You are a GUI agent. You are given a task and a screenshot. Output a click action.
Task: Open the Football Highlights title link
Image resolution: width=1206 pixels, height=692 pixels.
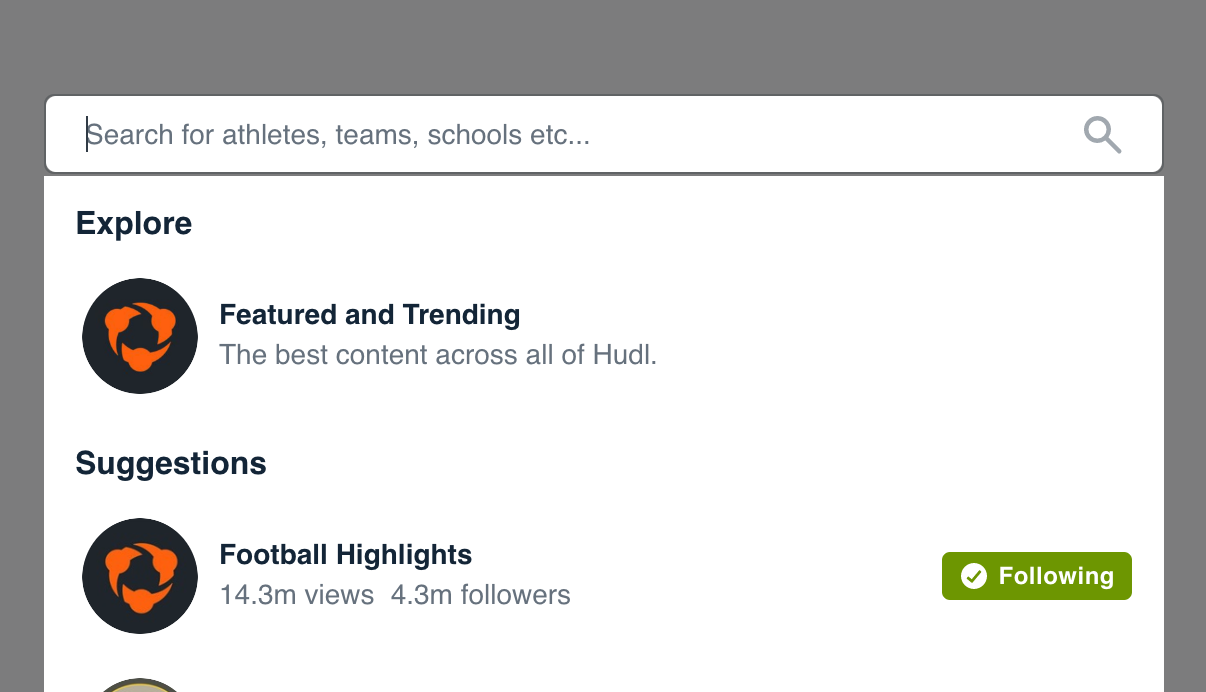pyautogui.click(x=346, y=555)
